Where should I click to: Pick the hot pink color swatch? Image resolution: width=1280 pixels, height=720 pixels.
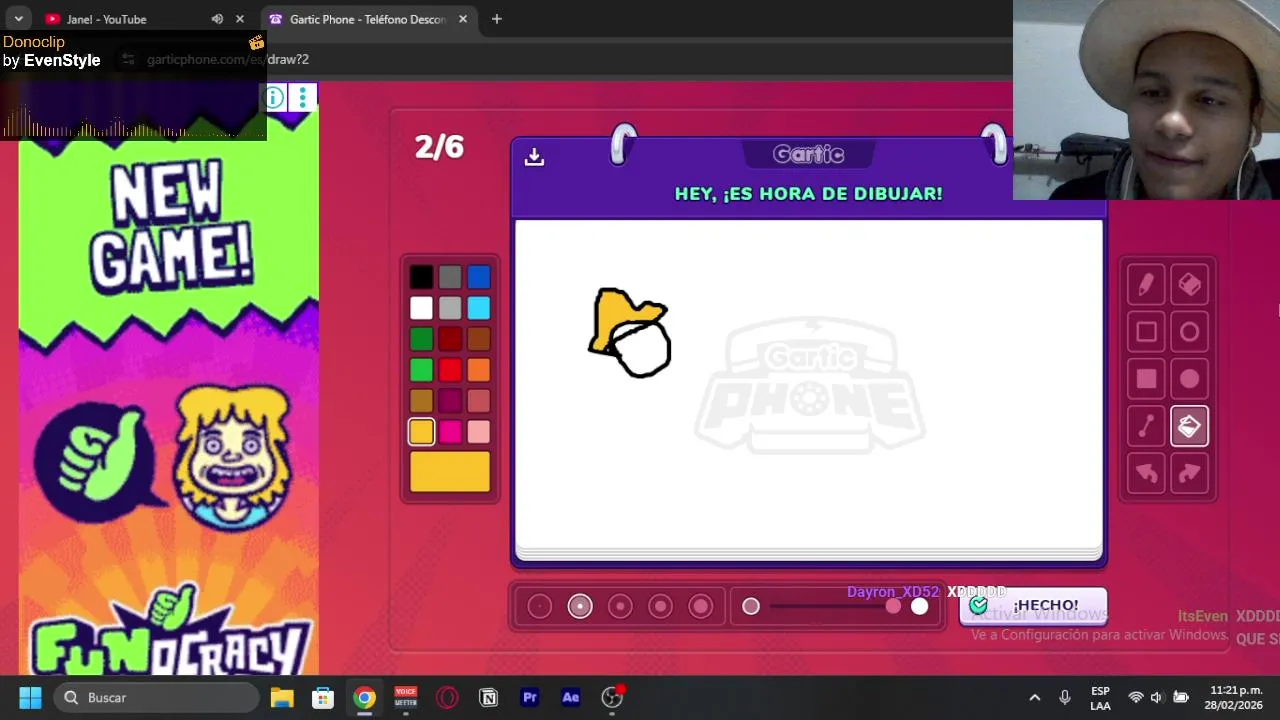click(450, 432)
